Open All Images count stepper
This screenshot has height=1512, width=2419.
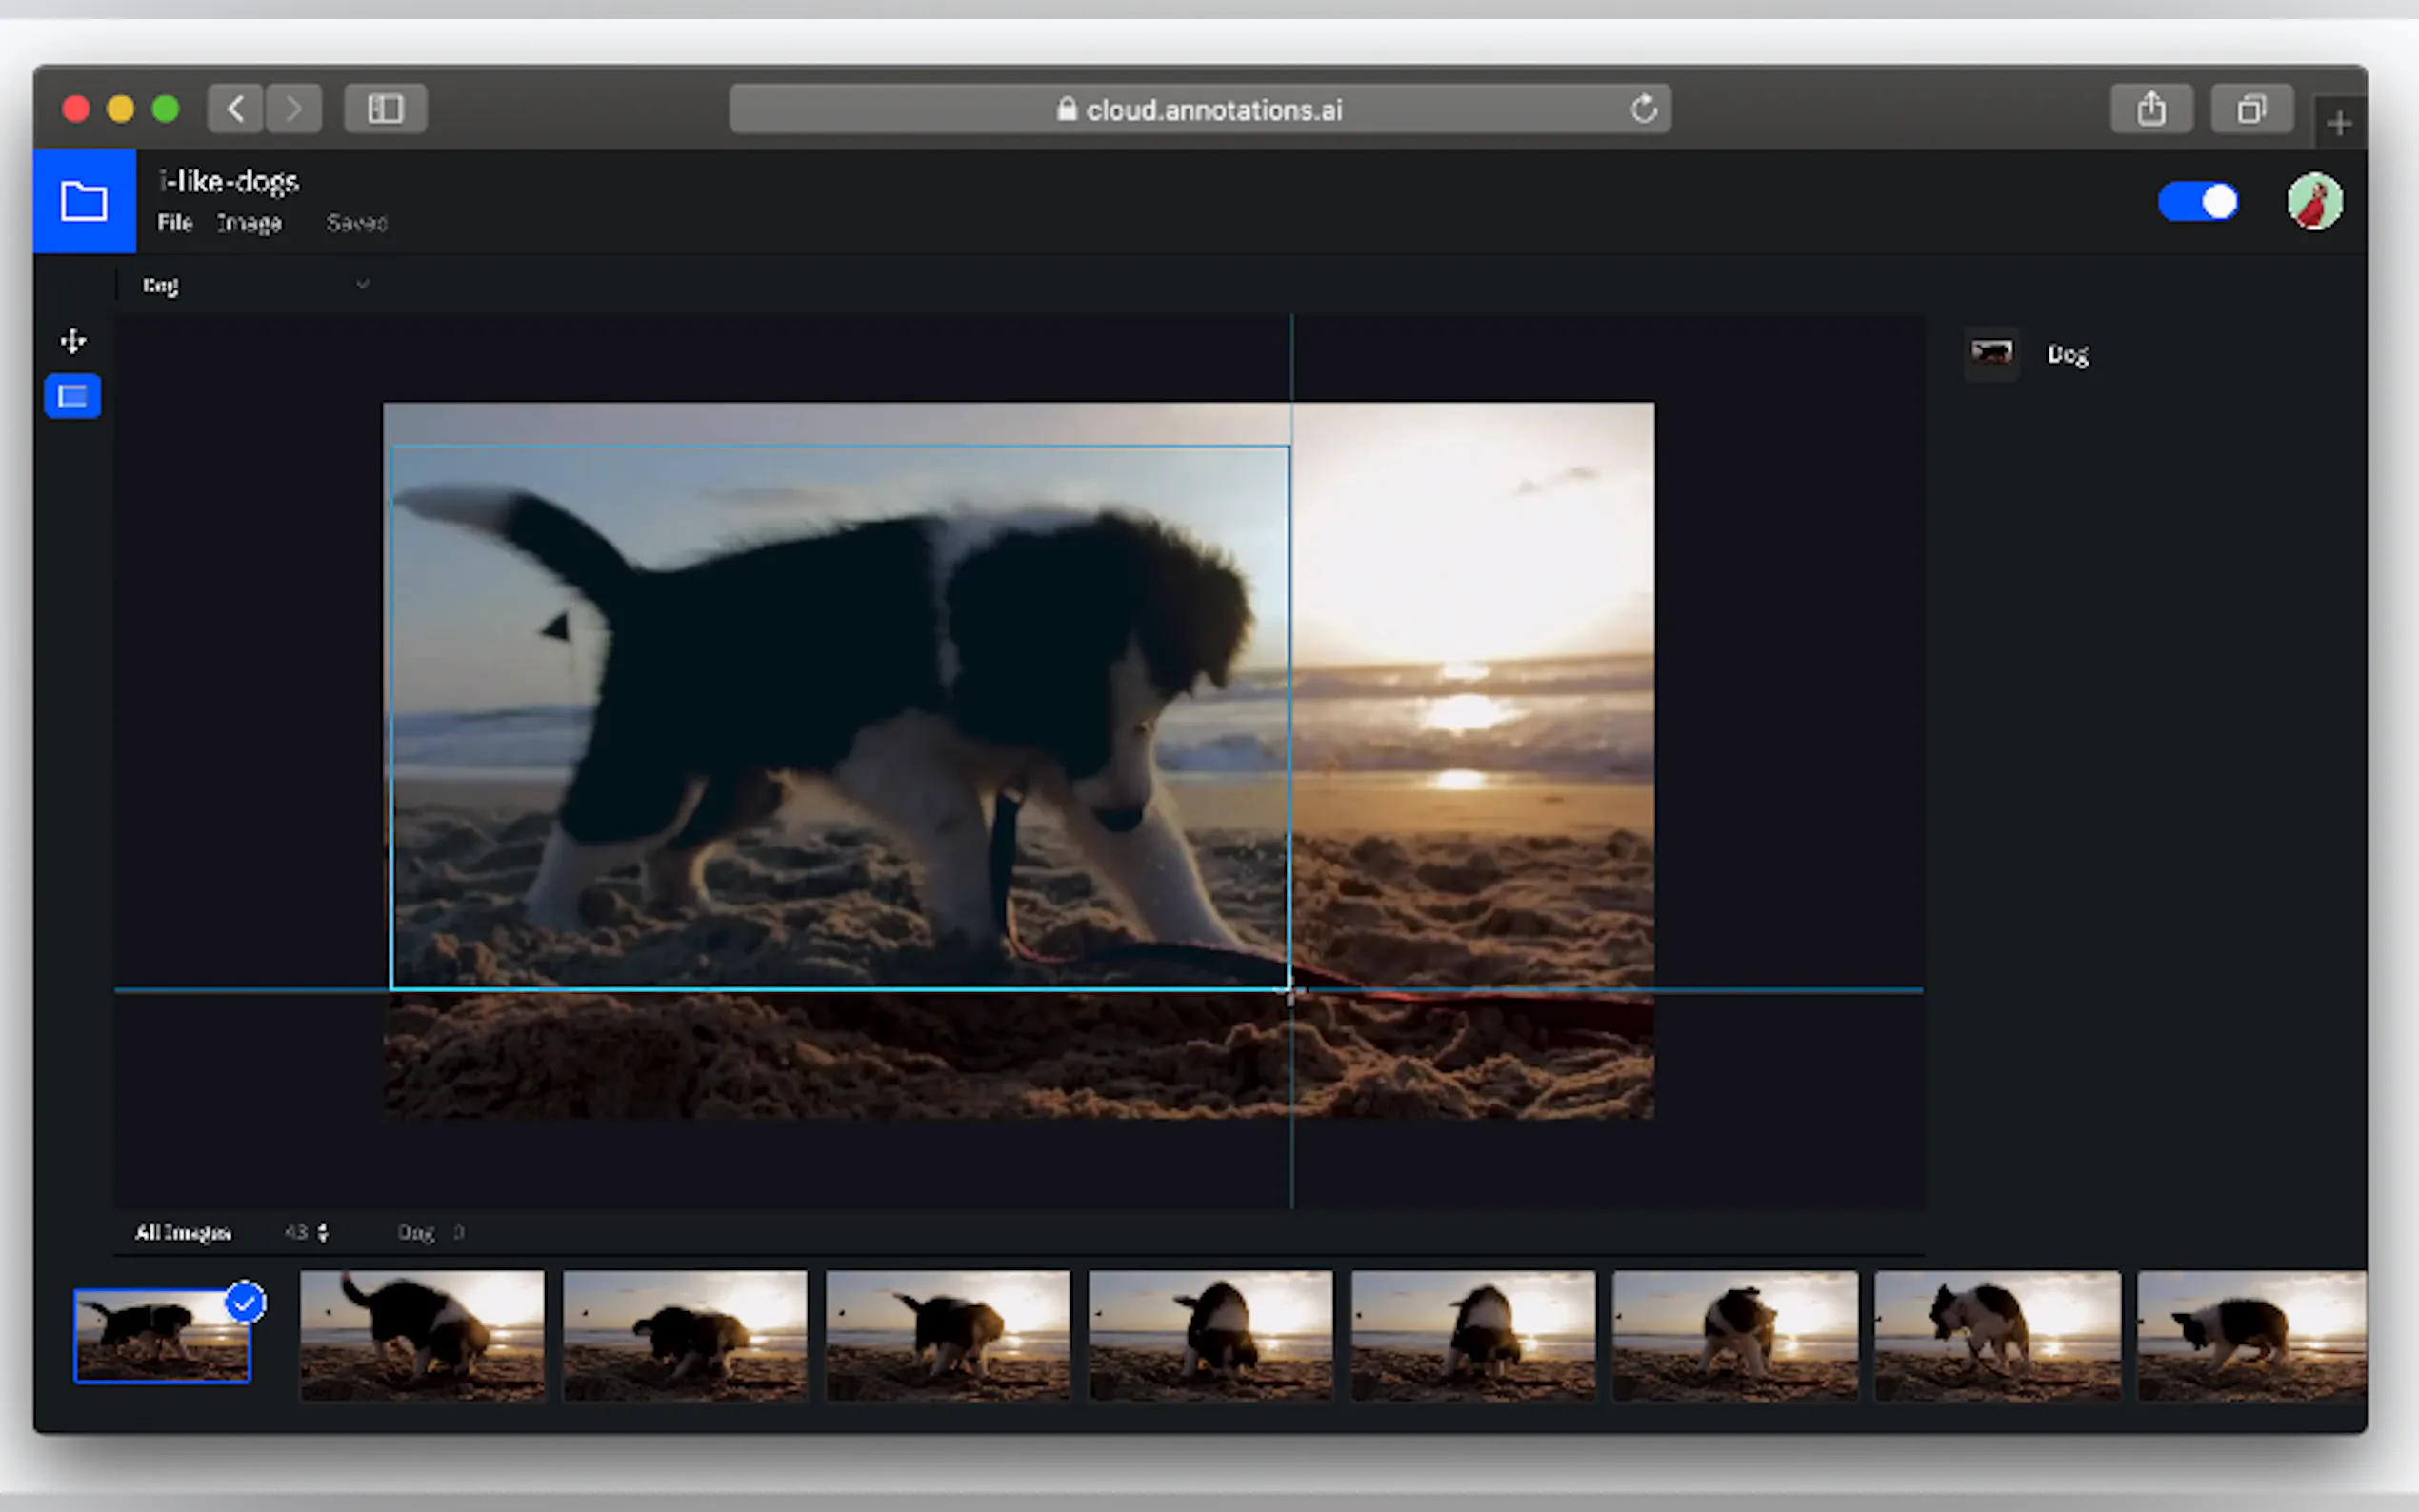pyautogui.click(x=322, y=1232)
